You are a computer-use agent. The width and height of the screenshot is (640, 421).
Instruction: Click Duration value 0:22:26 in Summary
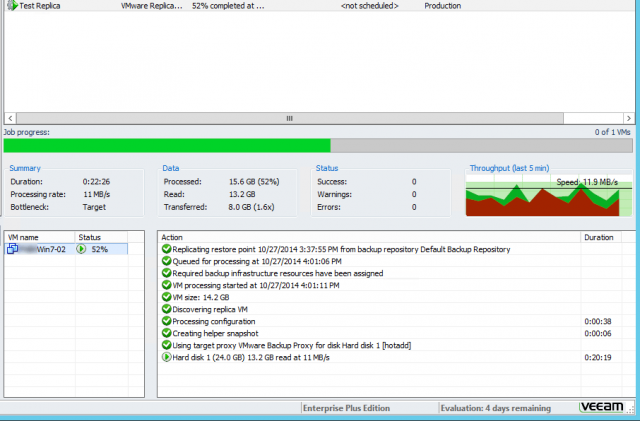pos(96,182)
